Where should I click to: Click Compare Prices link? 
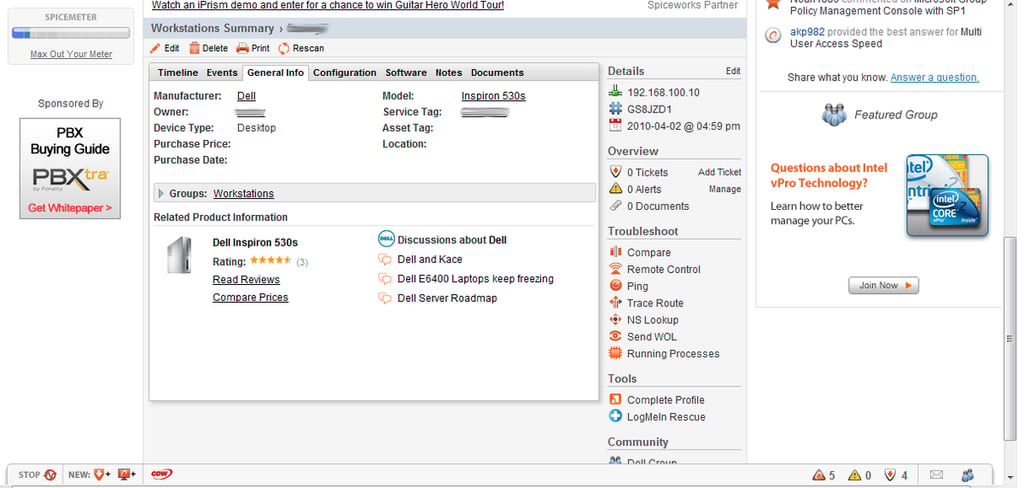click(250, 297)
